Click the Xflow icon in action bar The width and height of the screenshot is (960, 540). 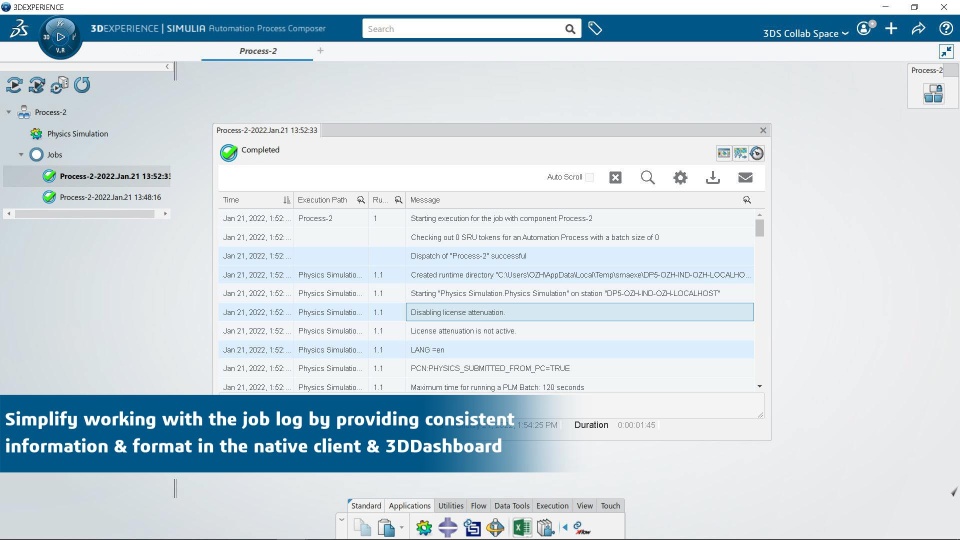coord(582,528)
